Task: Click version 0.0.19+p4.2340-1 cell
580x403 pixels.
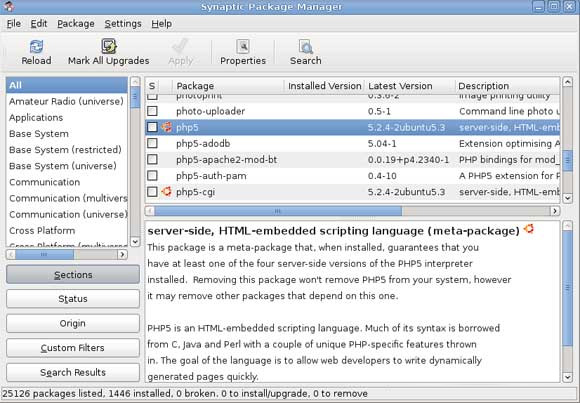Action: [x=408, y=159]
